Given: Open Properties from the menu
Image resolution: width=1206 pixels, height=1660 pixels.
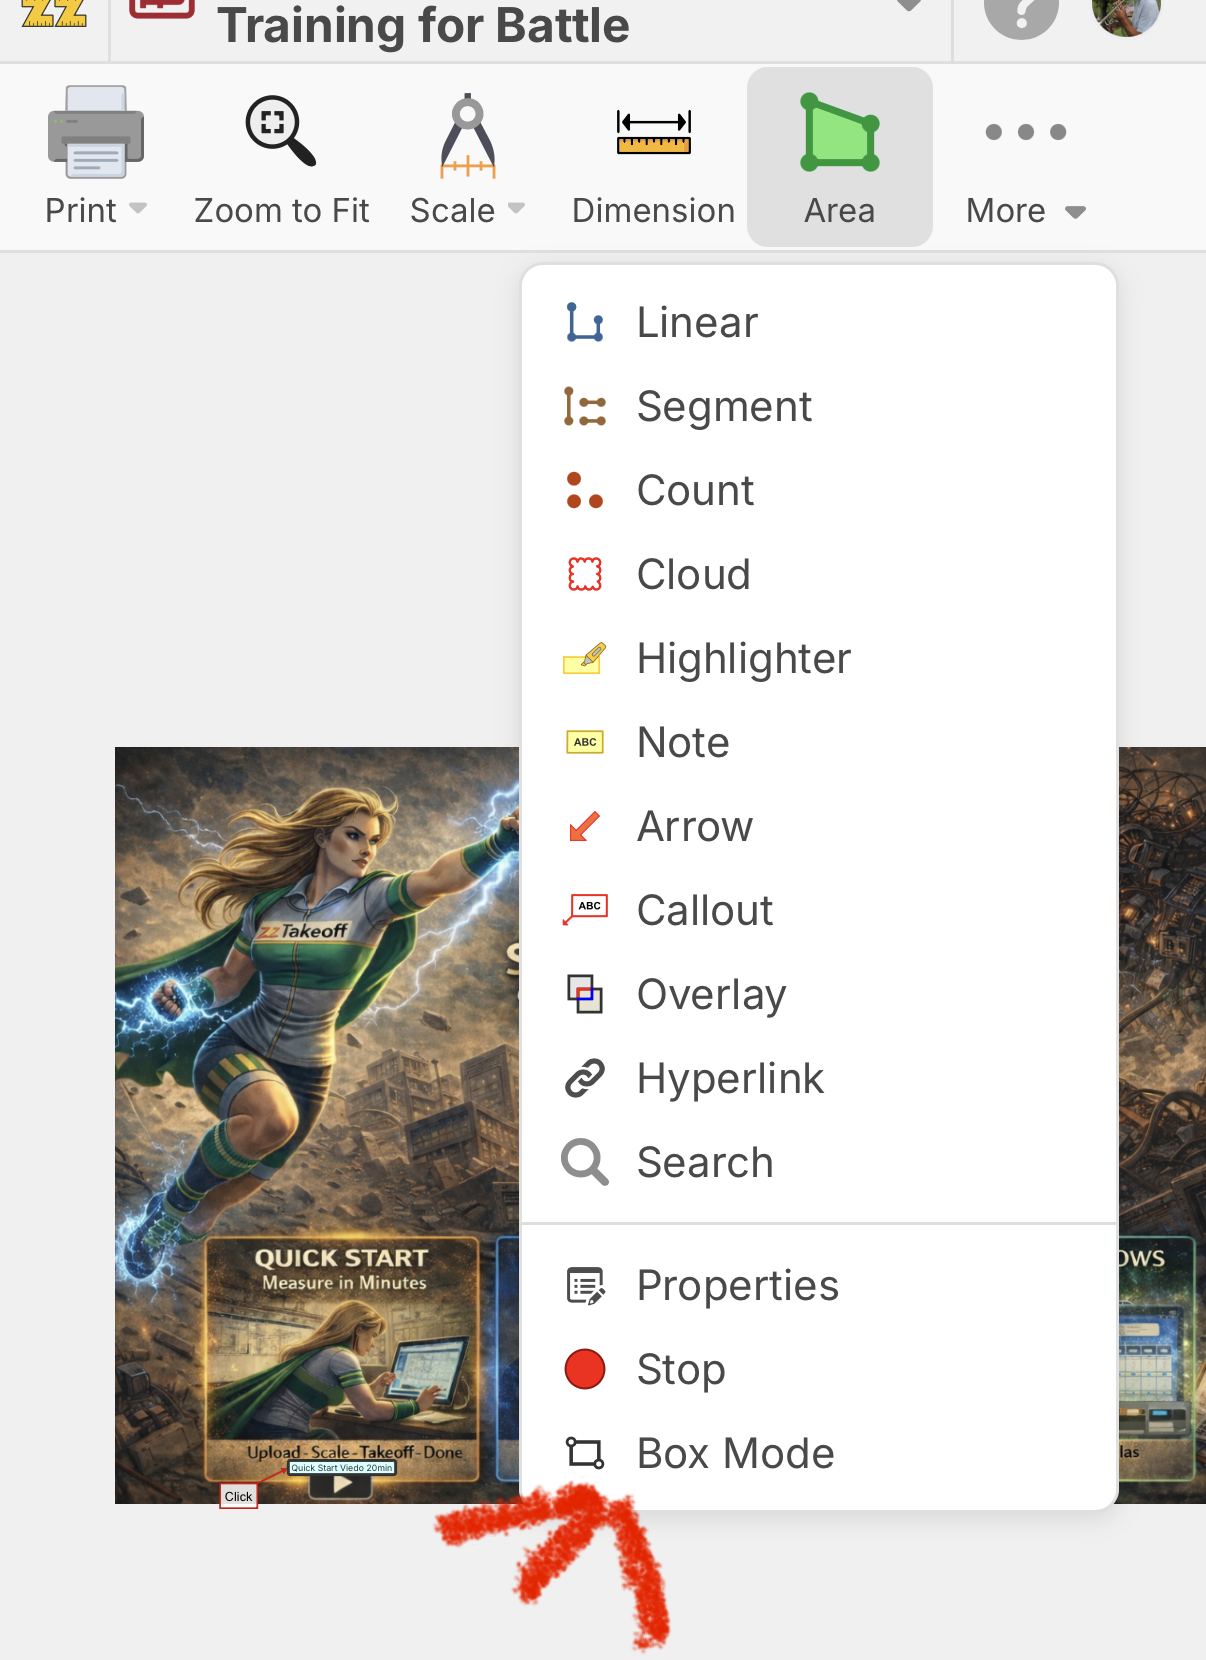Looking at the screenshot, I should point(737,1286).
